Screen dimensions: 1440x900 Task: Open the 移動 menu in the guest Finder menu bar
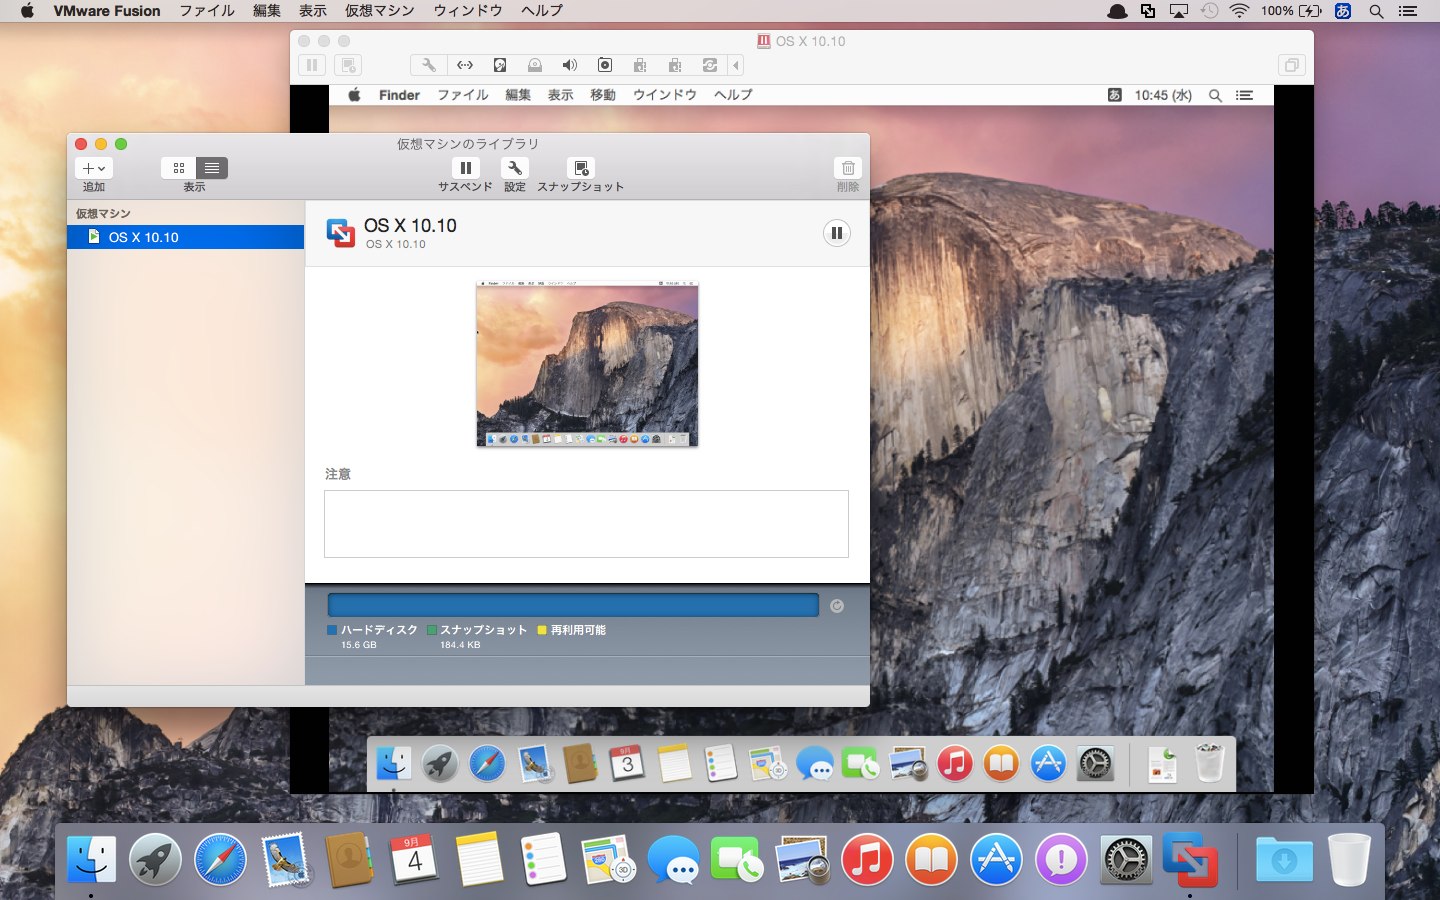[x=603, y=95]
